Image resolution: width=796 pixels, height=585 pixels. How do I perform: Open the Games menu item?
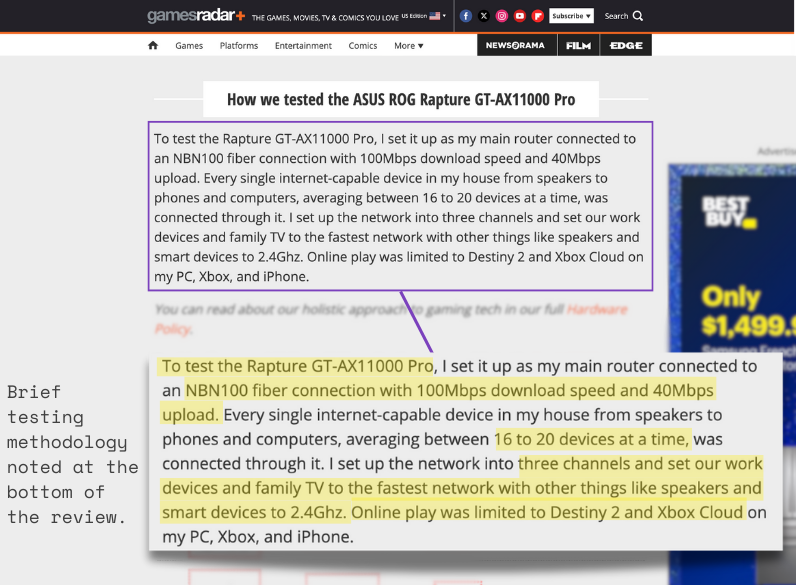point(189,46)
